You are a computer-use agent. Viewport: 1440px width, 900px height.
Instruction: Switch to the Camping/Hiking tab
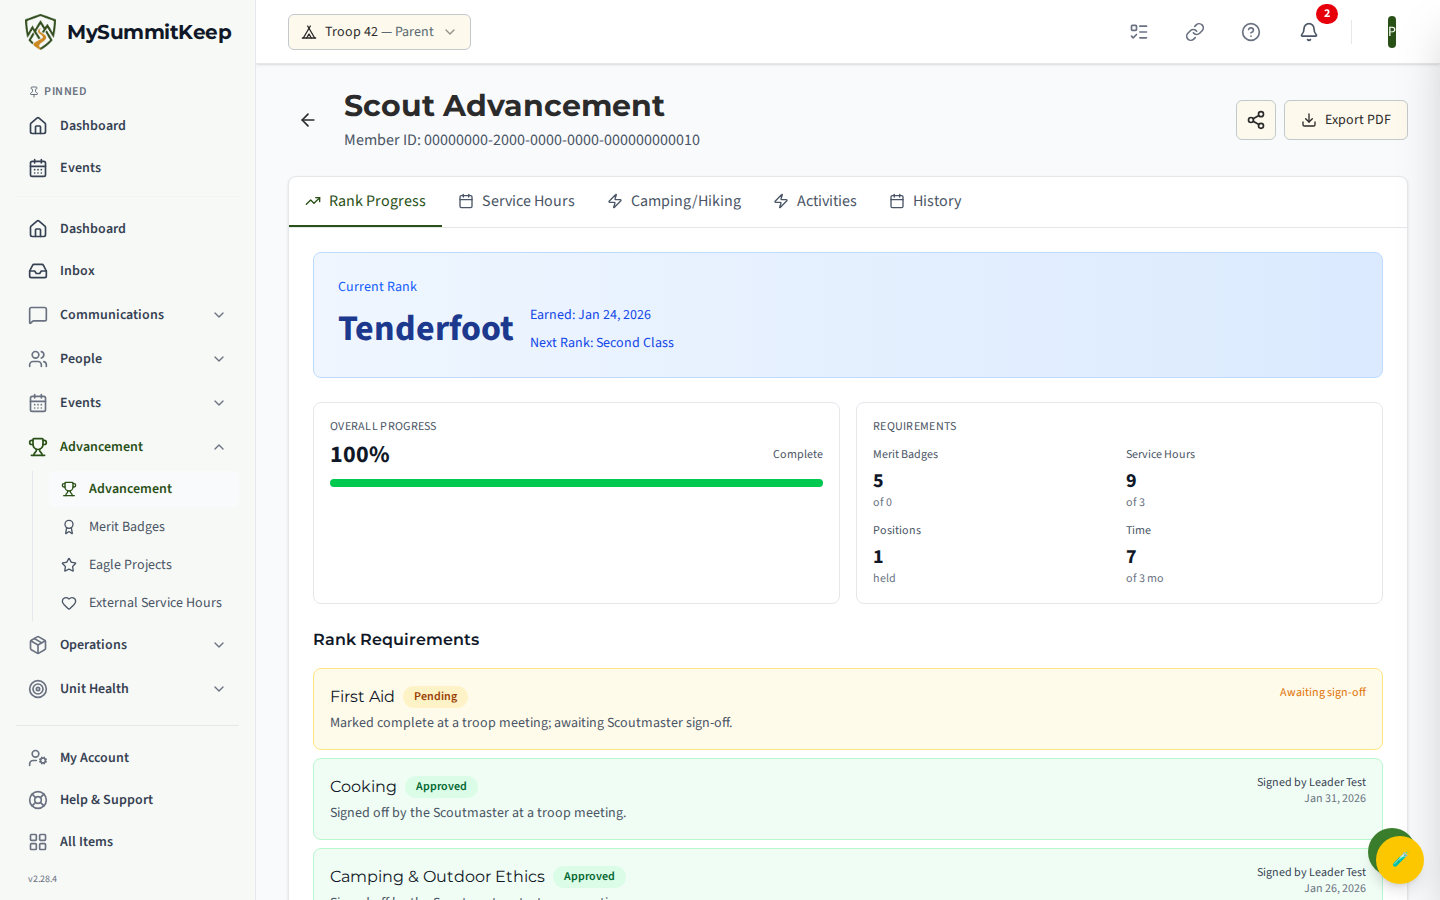674,201
